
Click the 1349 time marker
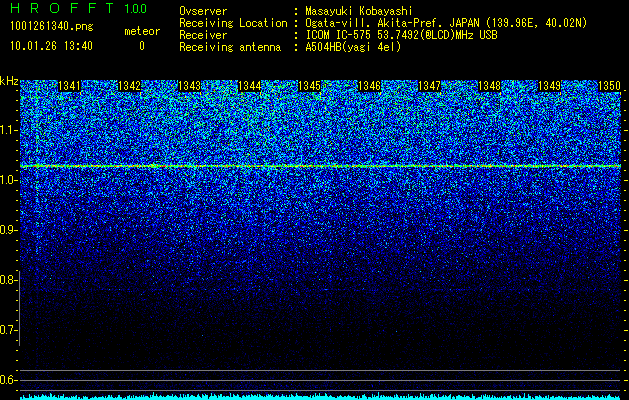pyautogui.click(x=550, y=86)
